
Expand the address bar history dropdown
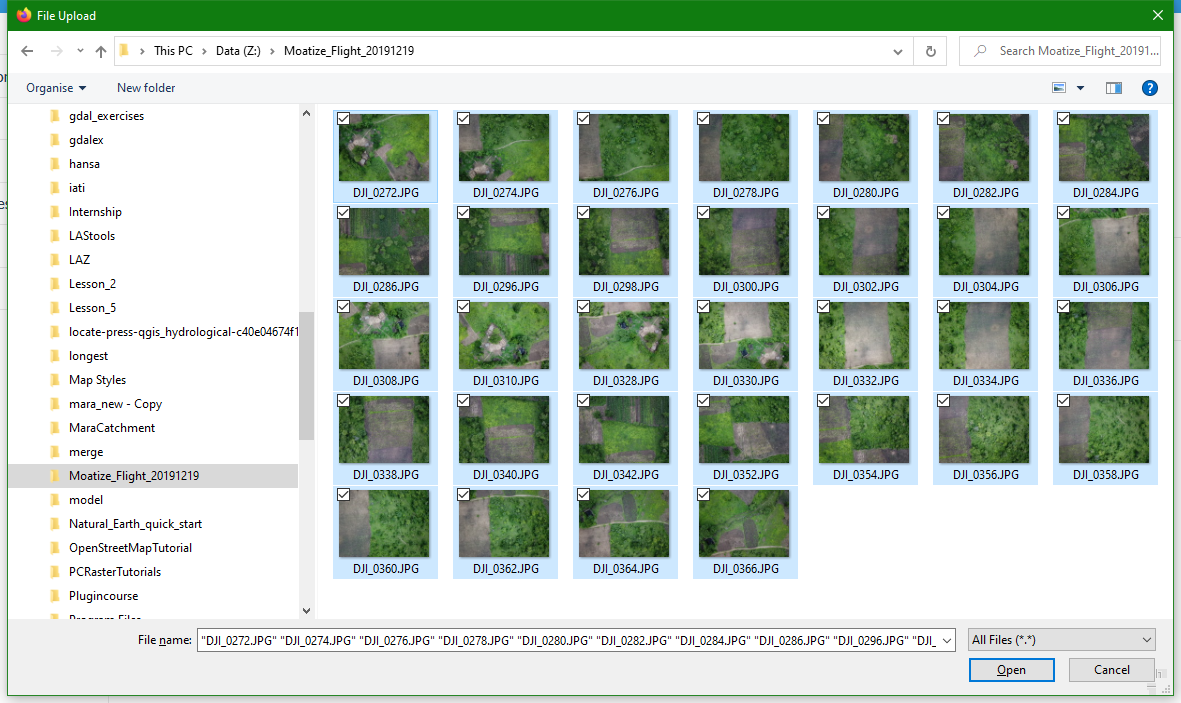coord(898,51)
